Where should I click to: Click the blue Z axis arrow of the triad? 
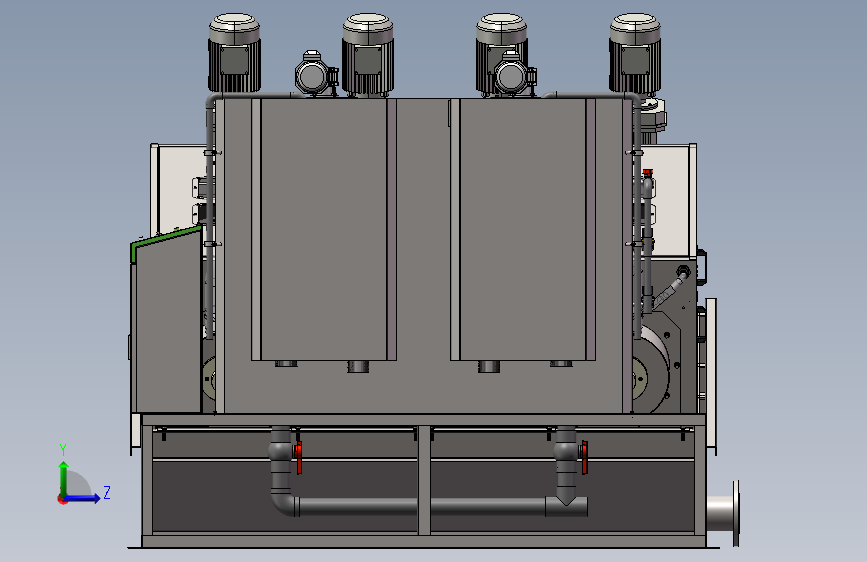pyautogui.click(x=83, y=498)
